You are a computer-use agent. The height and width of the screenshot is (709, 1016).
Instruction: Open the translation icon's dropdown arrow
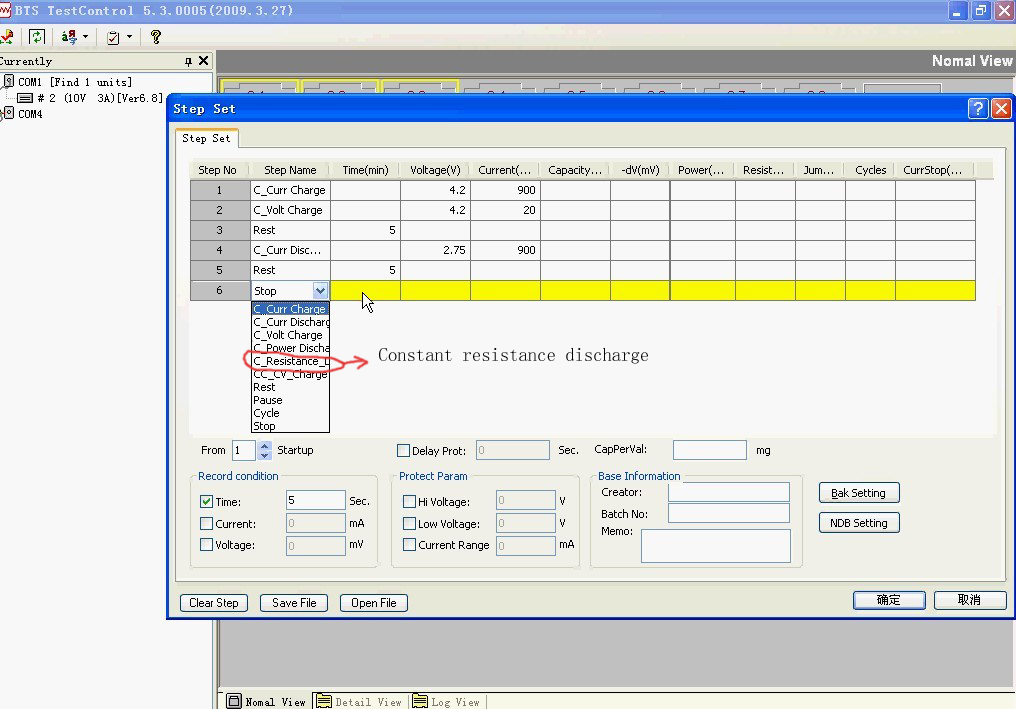click(86, 36)
